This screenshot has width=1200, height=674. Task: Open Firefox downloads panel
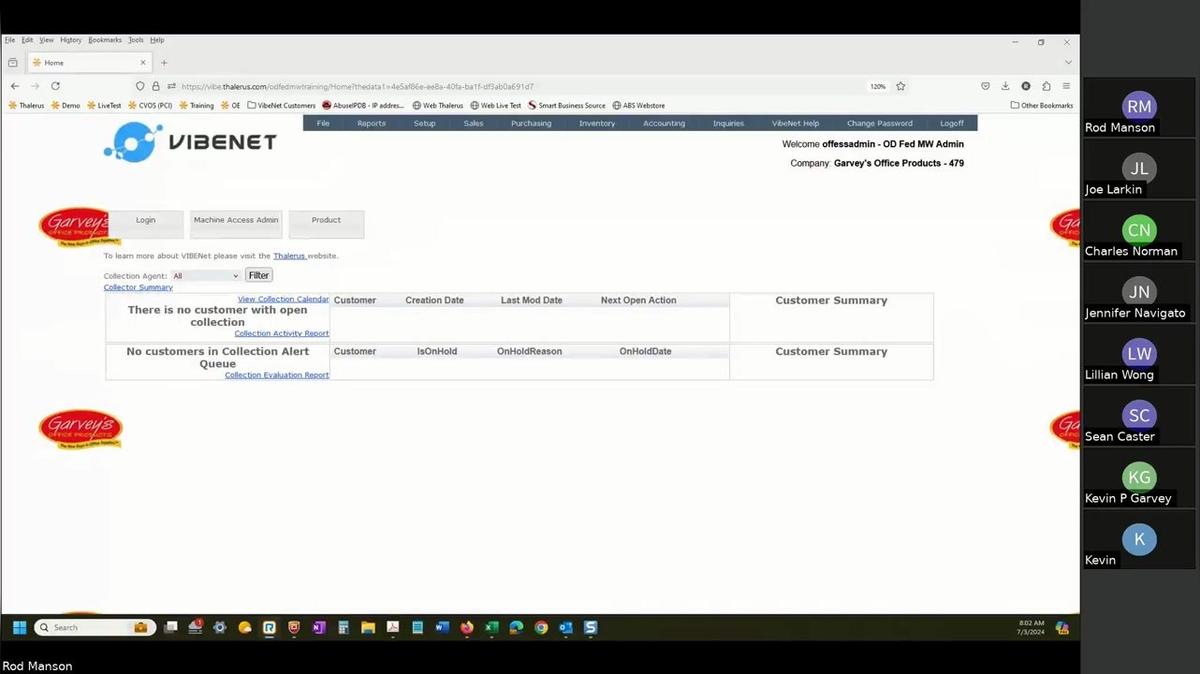[x=1005, y=86]
